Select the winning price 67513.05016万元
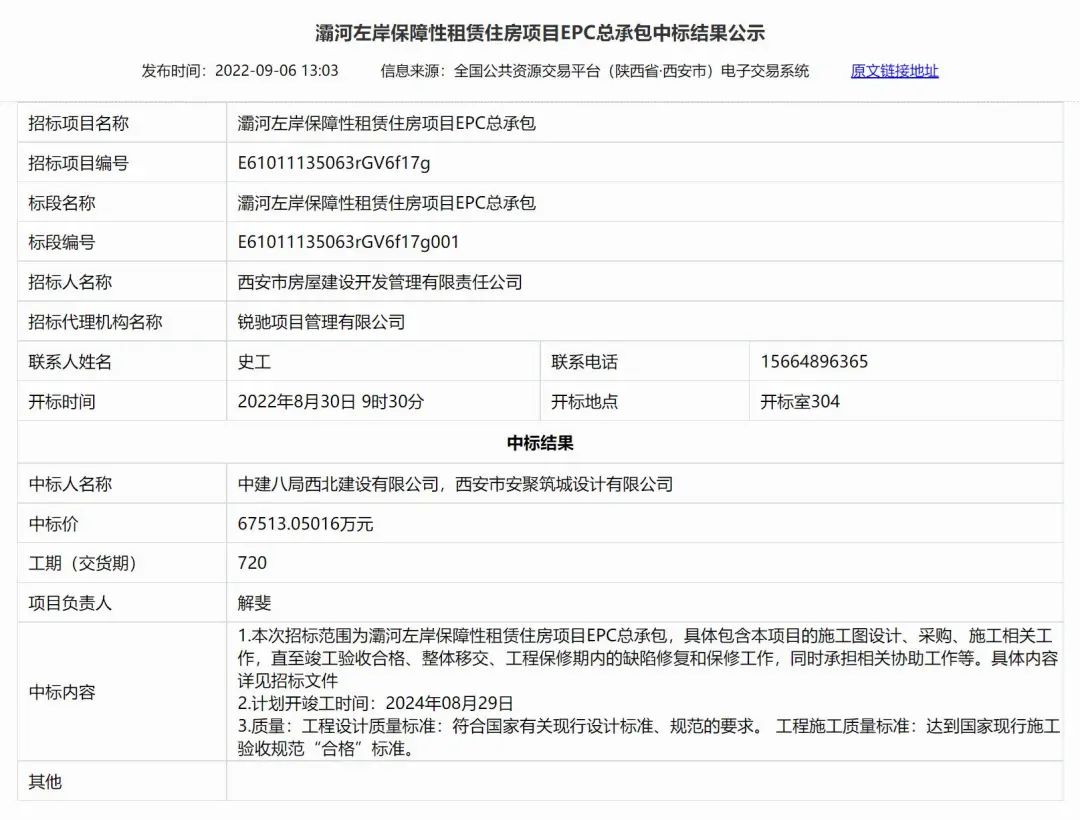The height and width of the screenshot is (820, 1080). pyautogui.click(x=307, y=523)
